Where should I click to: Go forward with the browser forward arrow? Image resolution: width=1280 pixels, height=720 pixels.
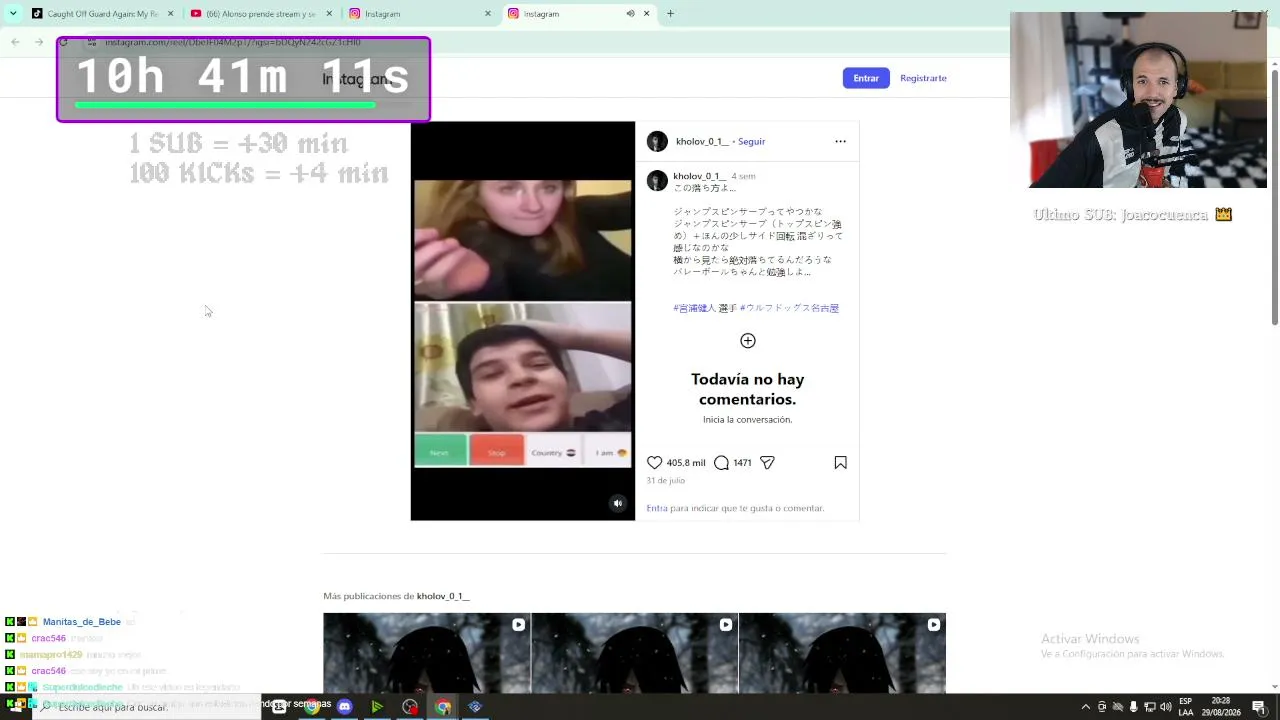click(x=39, y=42)
